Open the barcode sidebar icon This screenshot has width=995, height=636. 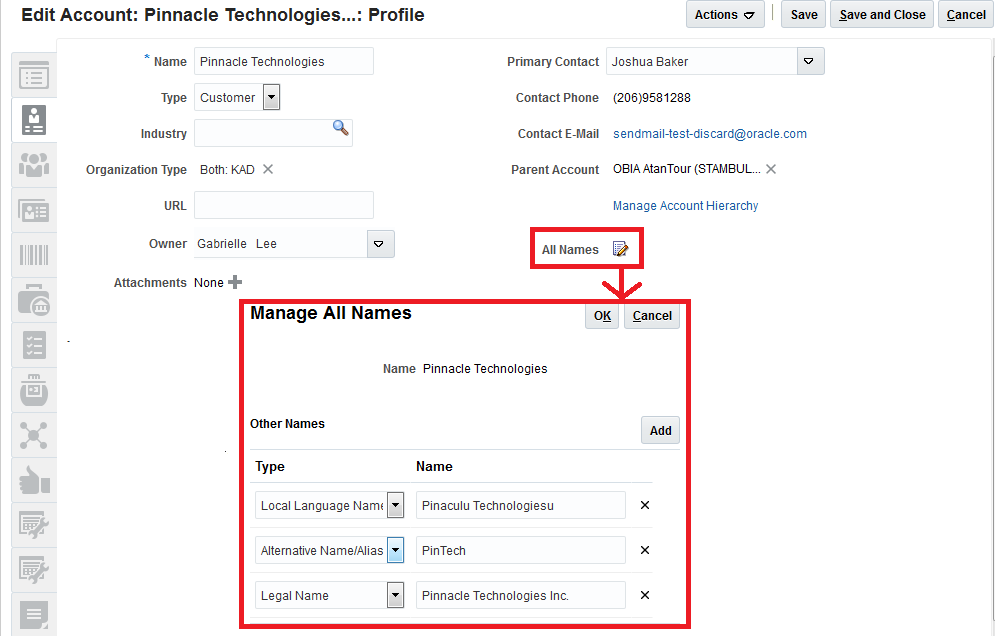(x=34, y=255)
